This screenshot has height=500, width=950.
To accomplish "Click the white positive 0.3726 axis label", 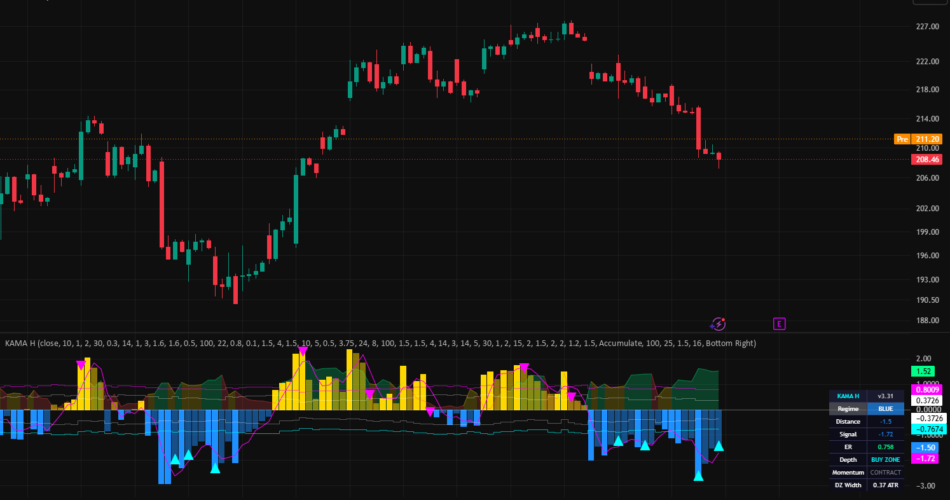I will [926, 400].
